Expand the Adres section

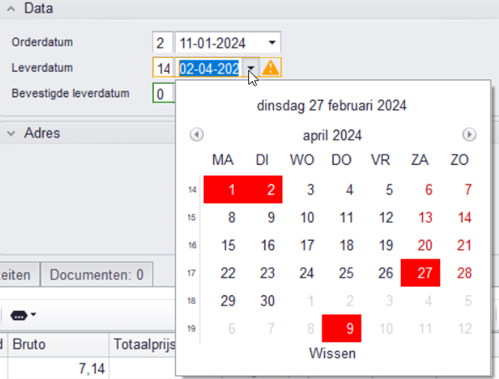pyautogui.click(x=11, y=134)
